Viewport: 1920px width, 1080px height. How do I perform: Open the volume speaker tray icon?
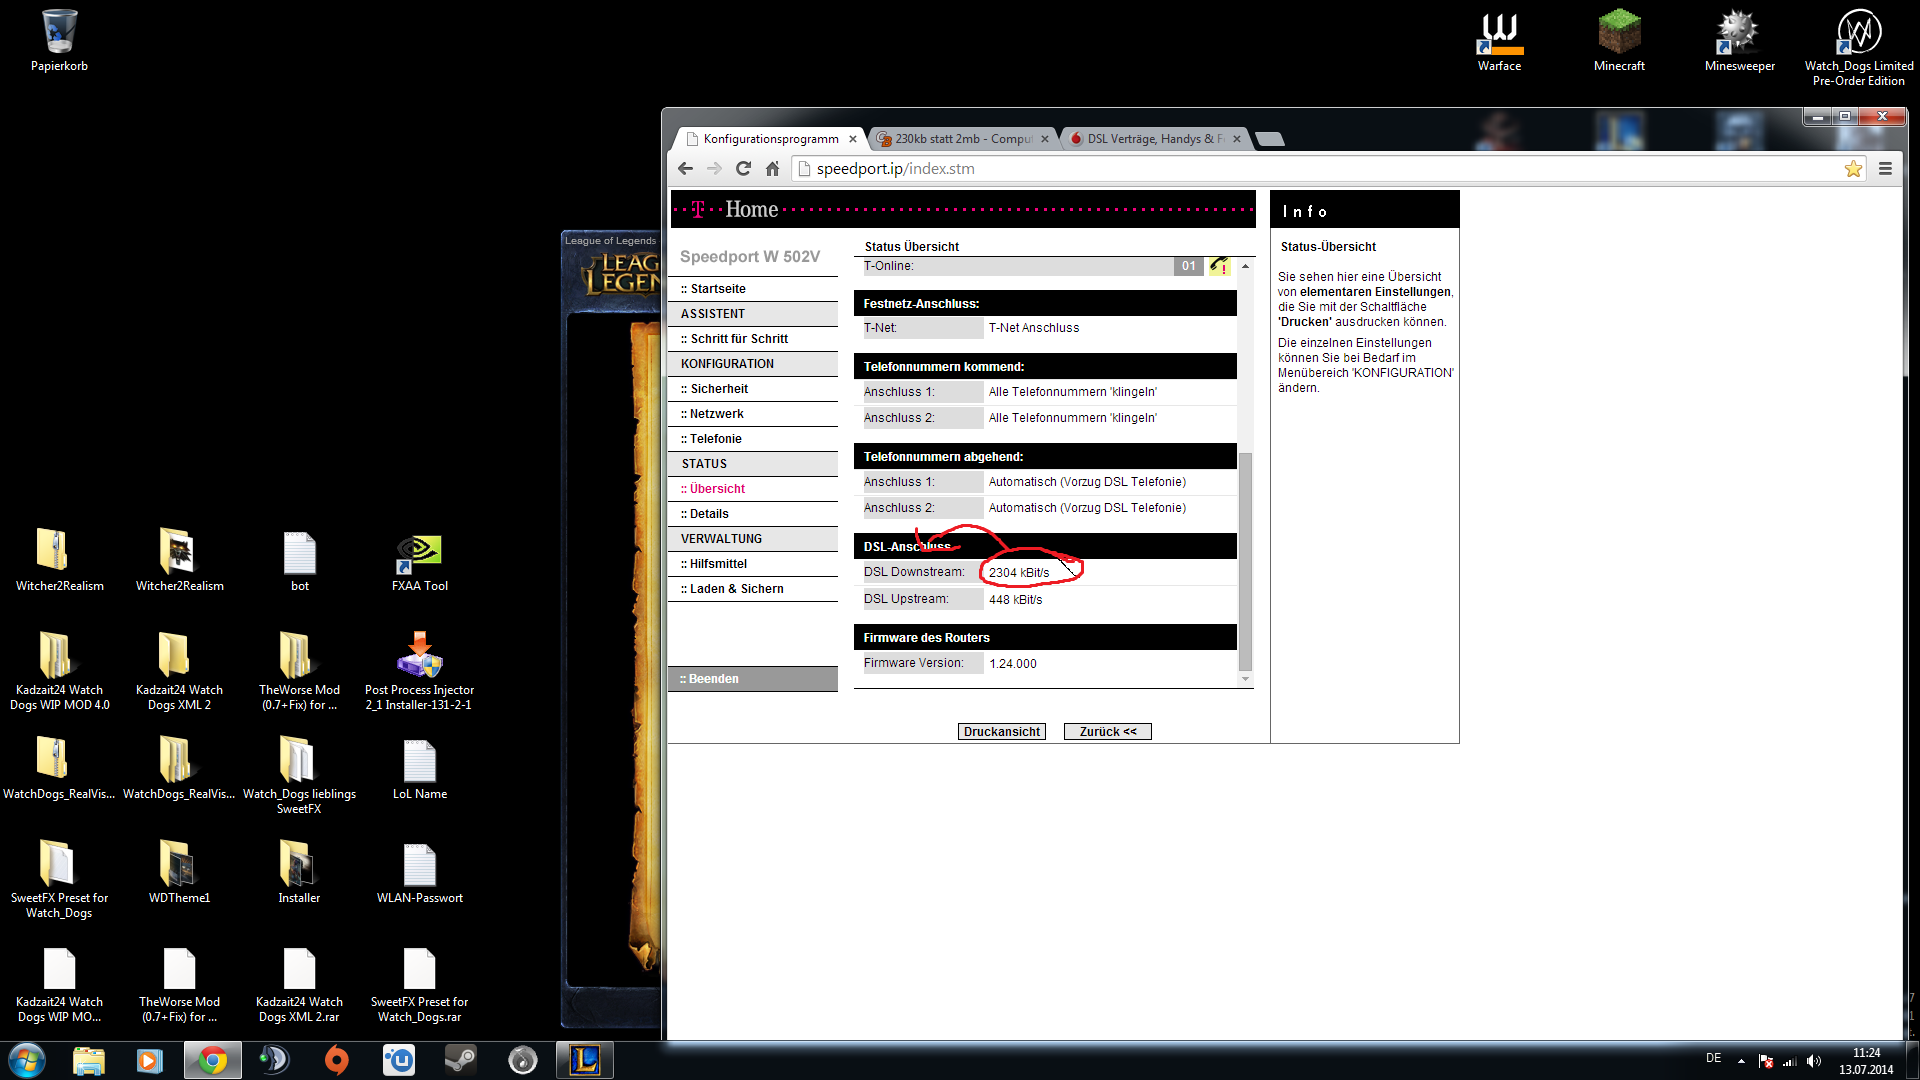1814,1061
